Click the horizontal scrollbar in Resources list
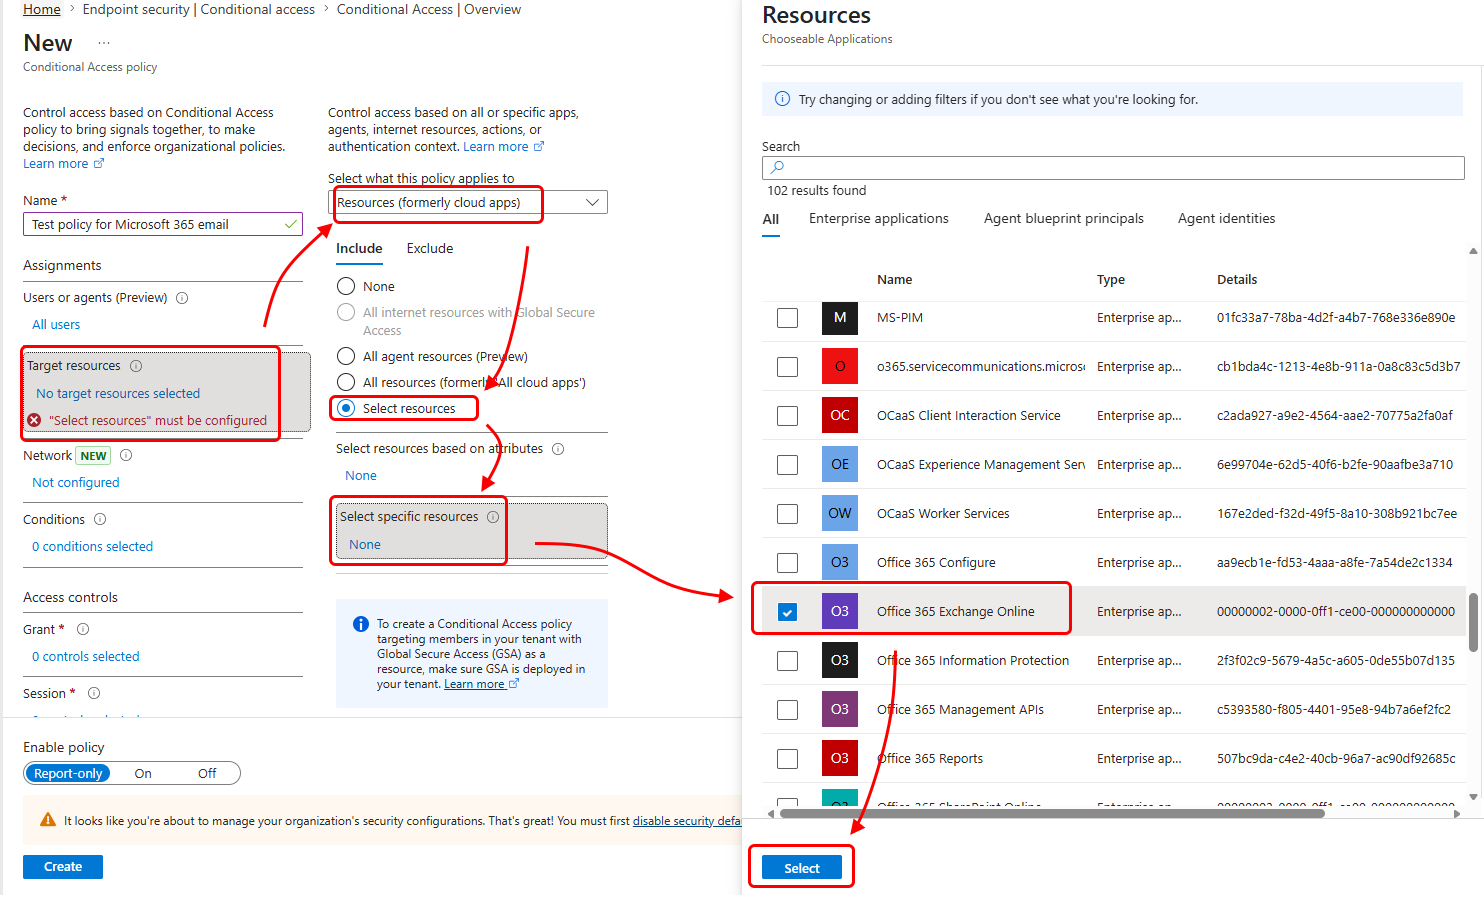The width and height of the screenshot is (1484, 903). click(1052, 814)
